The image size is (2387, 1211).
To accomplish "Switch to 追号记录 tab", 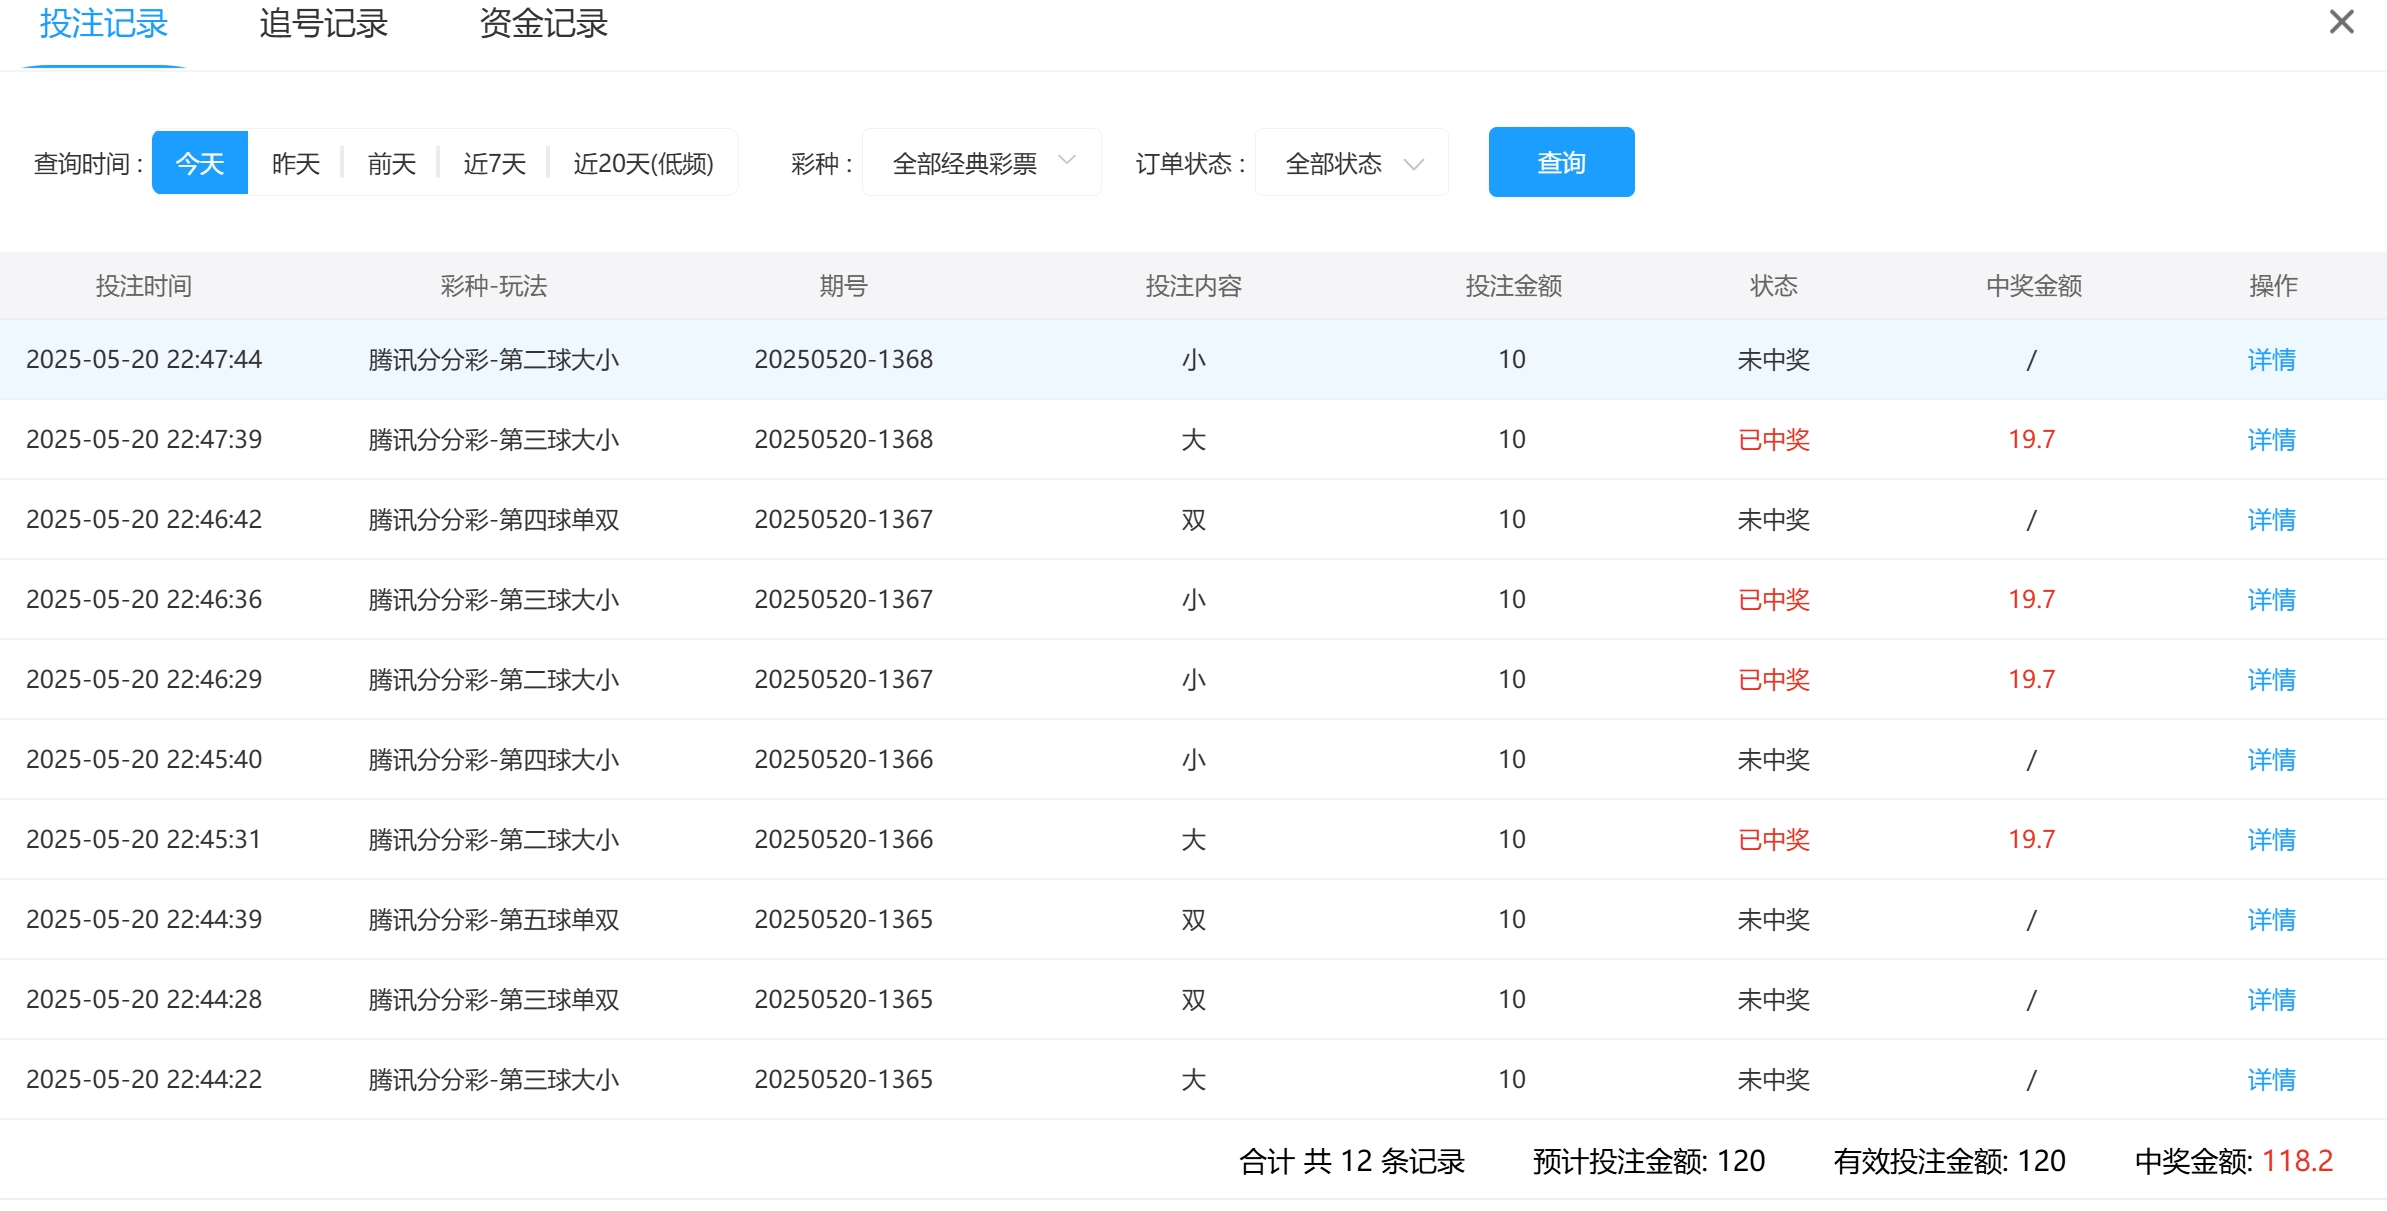I will pyautogui.click(x=323, y=24).
